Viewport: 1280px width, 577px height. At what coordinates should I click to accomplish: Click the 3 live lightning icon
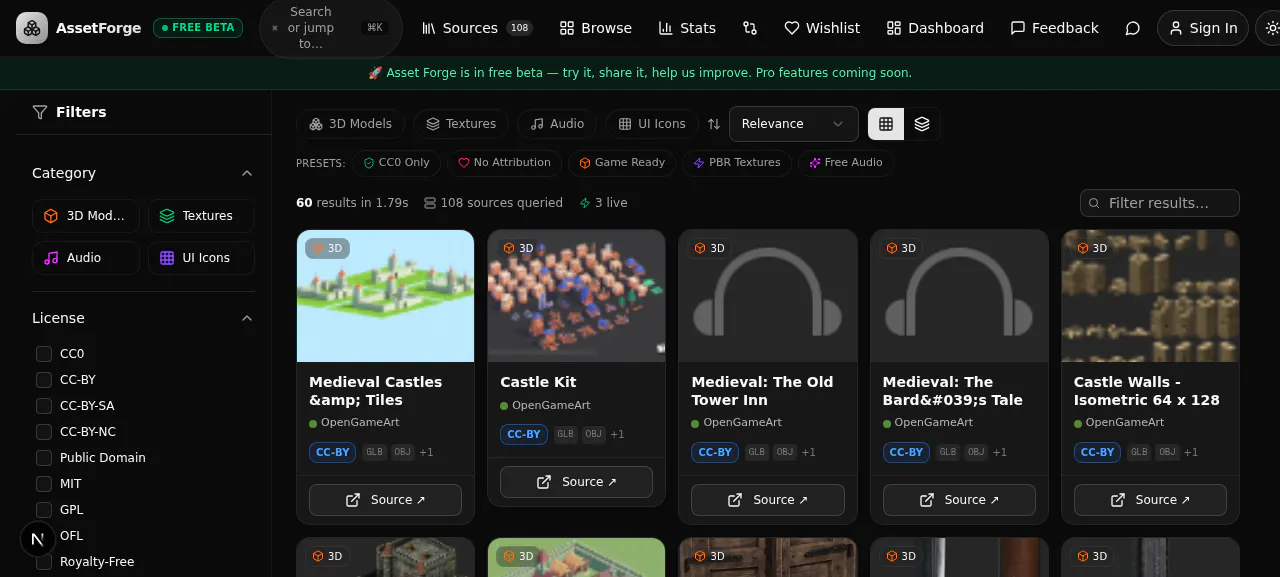click(585, 203)
